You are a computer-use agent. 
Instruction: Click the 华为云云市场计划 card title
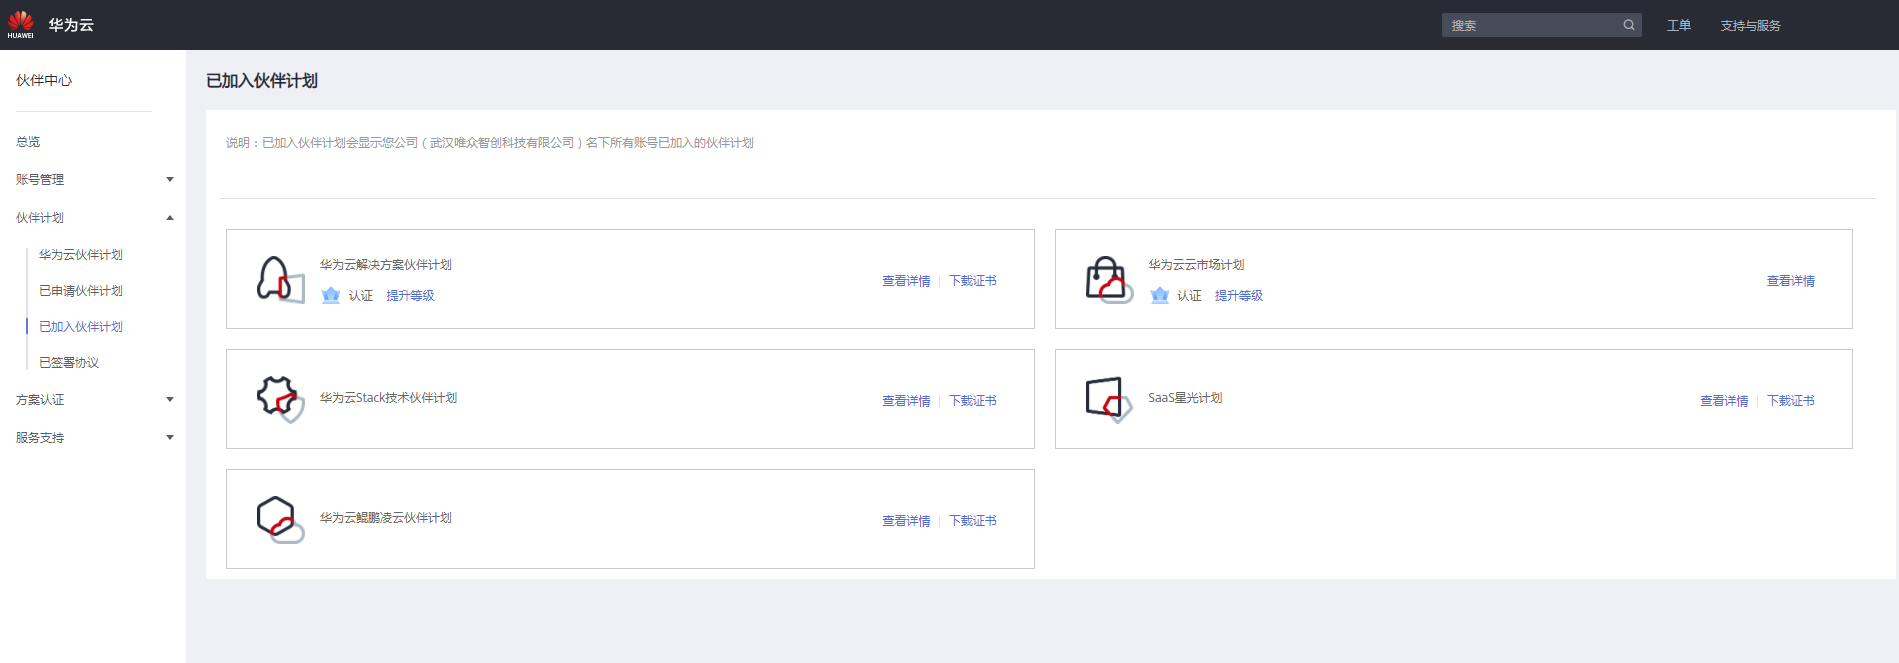(1196, 265)
